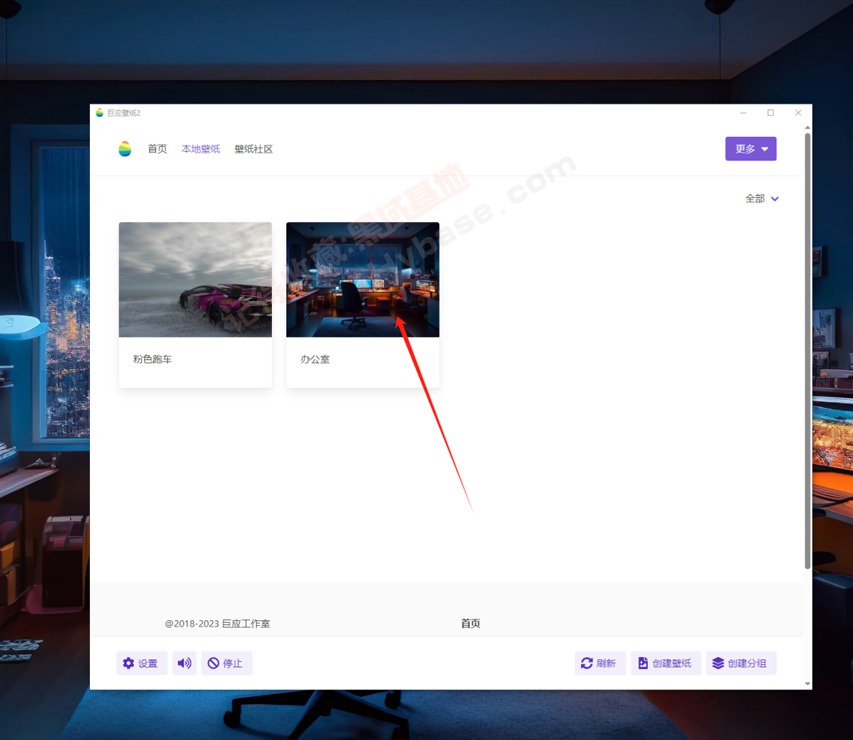Click the colorful egg app logo
The height and width of the screenshot is (740, 853).
pyautogui.click(x=125, y=149)
